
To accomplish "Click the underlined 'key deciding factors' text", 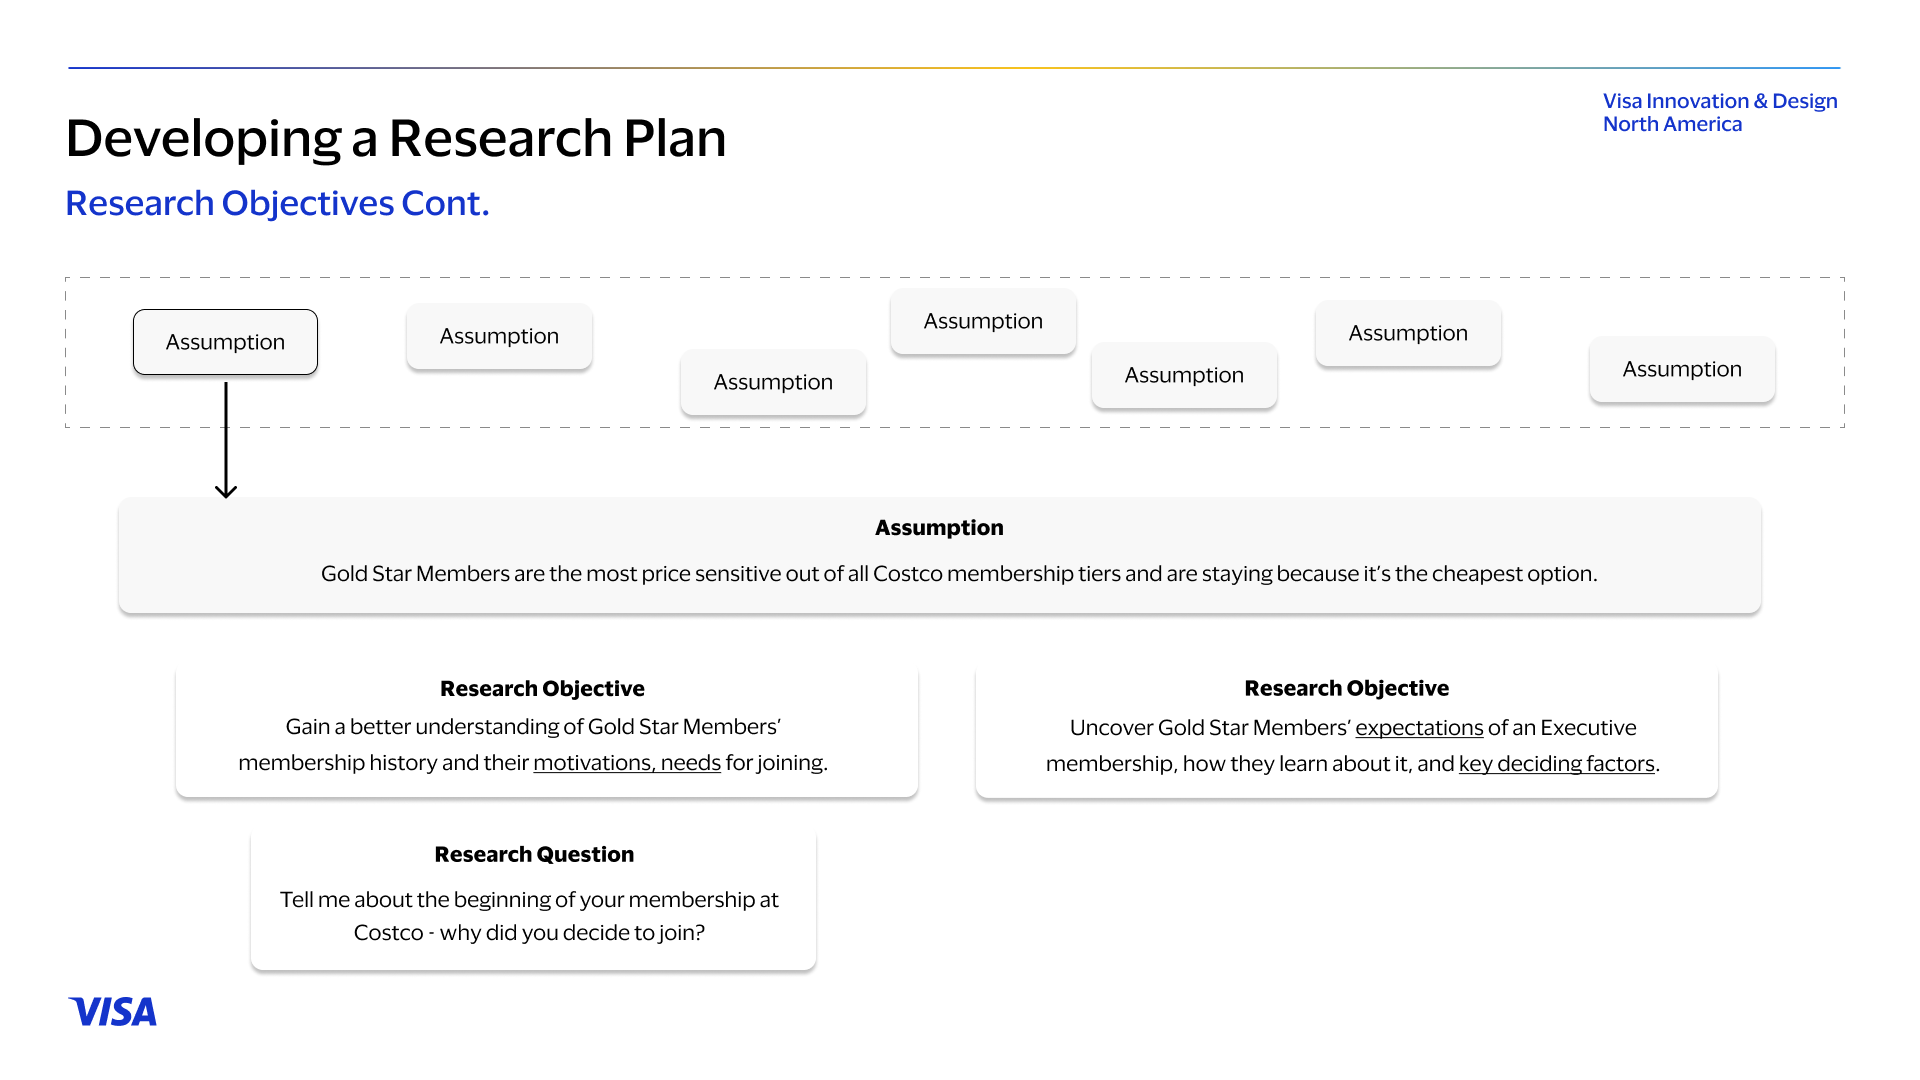I will point(1557,764).
